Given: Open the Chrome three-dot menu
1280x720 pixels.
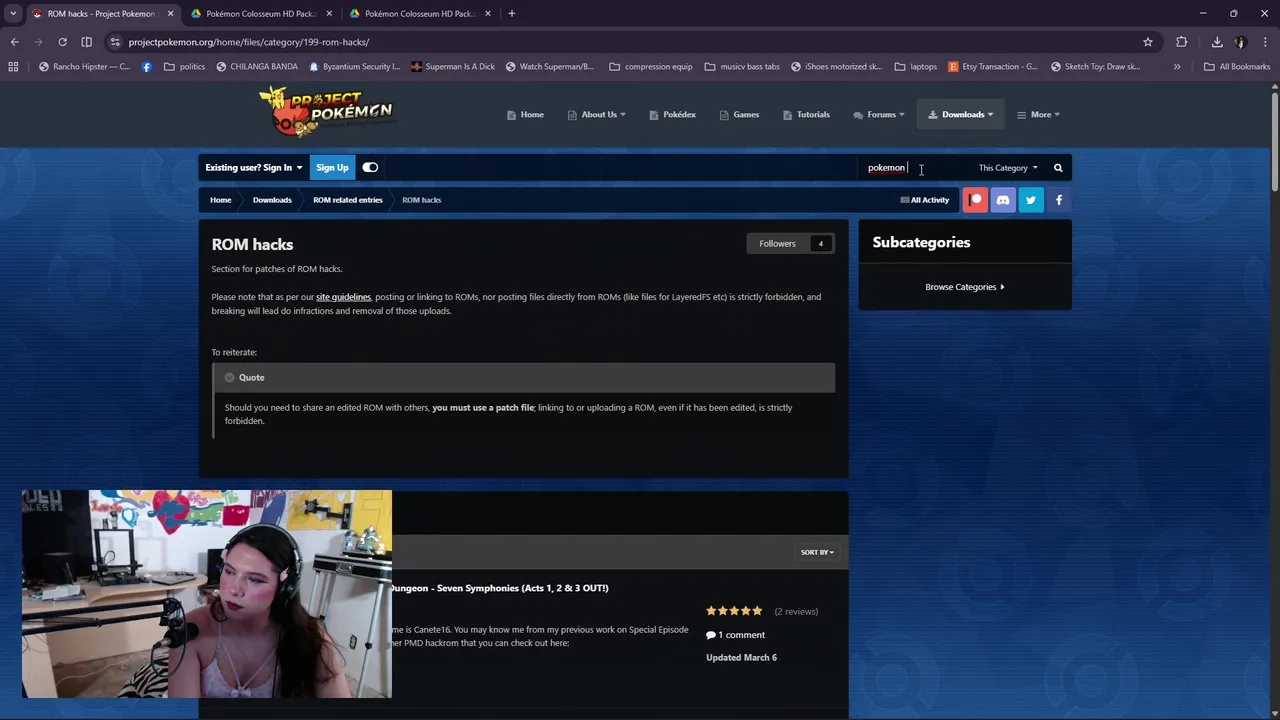Looking at the screenshot, I should click(x=1266, y=42).
